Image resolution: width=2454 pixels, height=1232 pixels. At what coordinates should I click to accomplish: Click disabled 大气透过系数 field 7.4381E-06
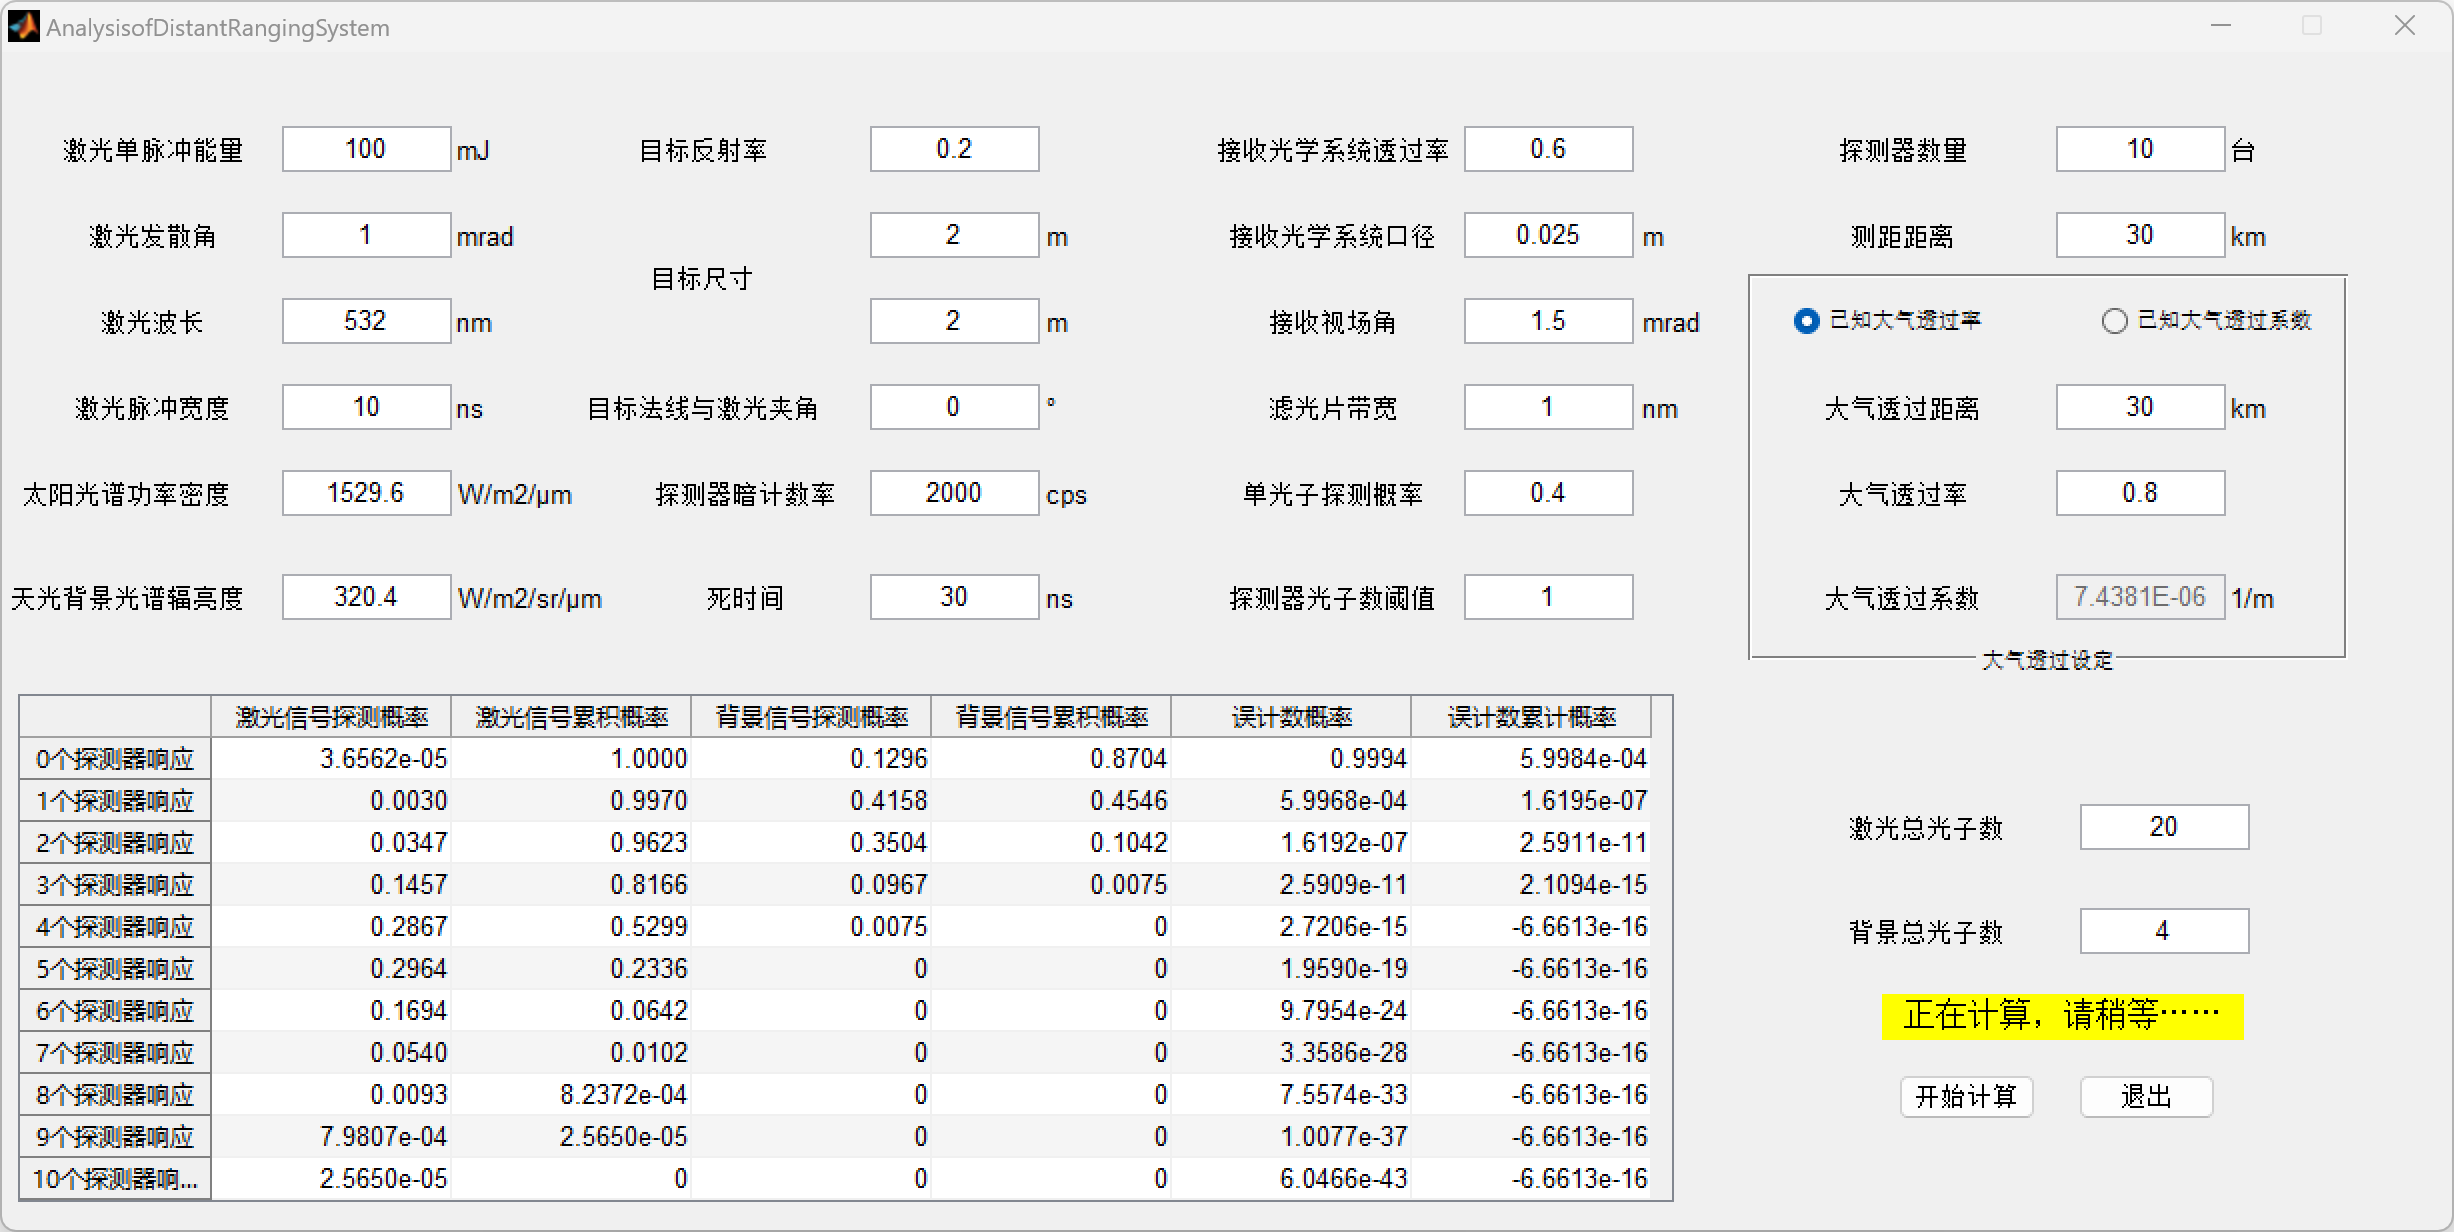tap(2140, 597)
